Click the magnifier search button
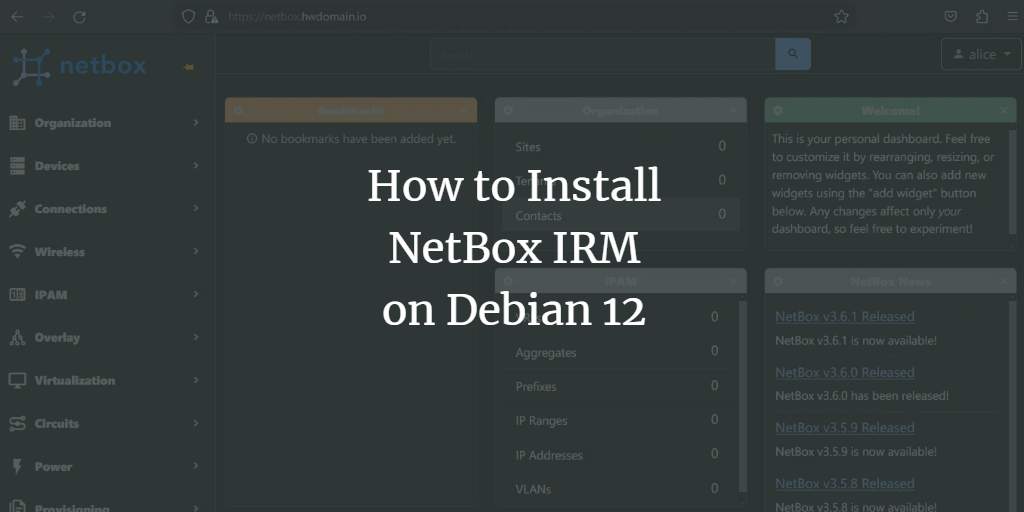Image resolution: width=1024 pixels, height=512 pixels. 793,54
